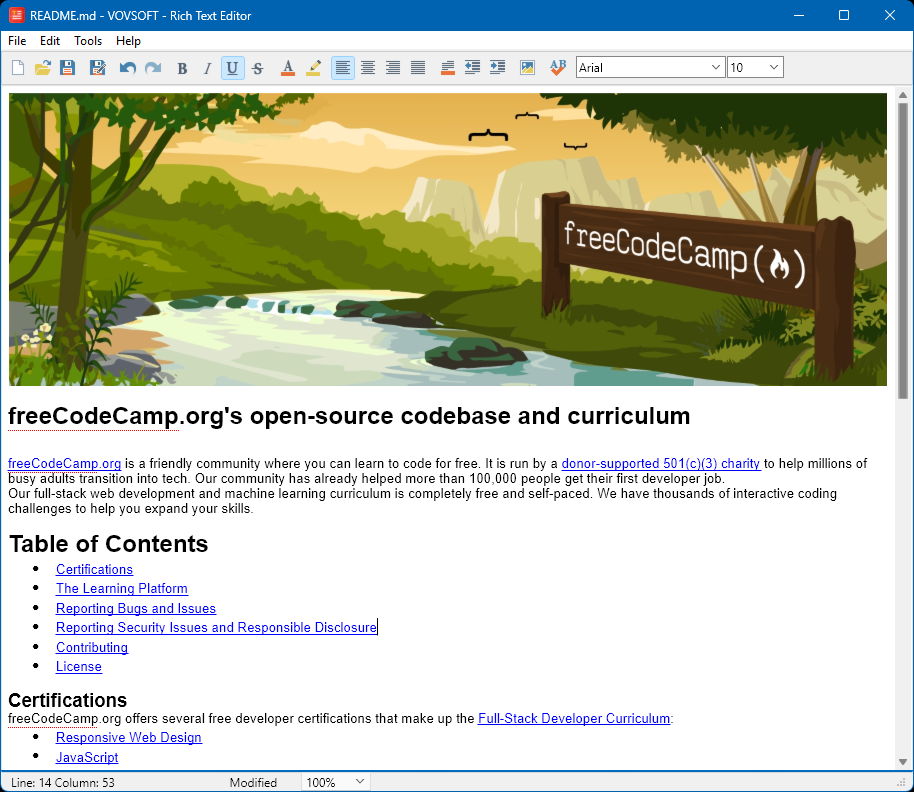Image resolution: width=914 pixels, height=792 pixels.
Task: Open the Edit menu
Action: coord(50,41)
